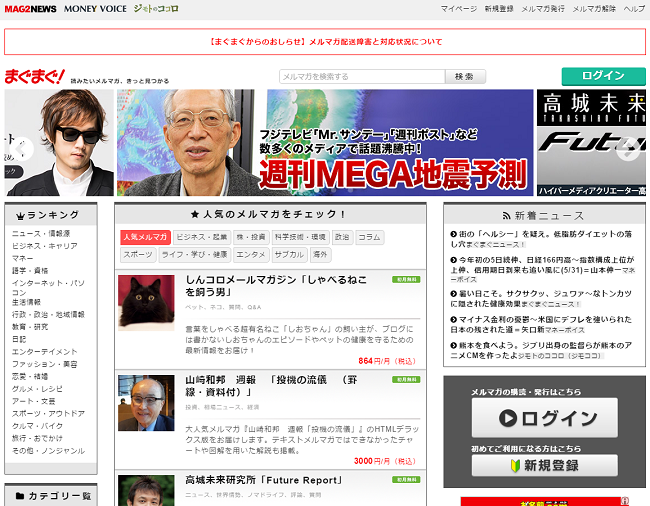Click the large ログイン button with play icon
The width and height of the screenshot is (650, 506).
tap(545, 418)
